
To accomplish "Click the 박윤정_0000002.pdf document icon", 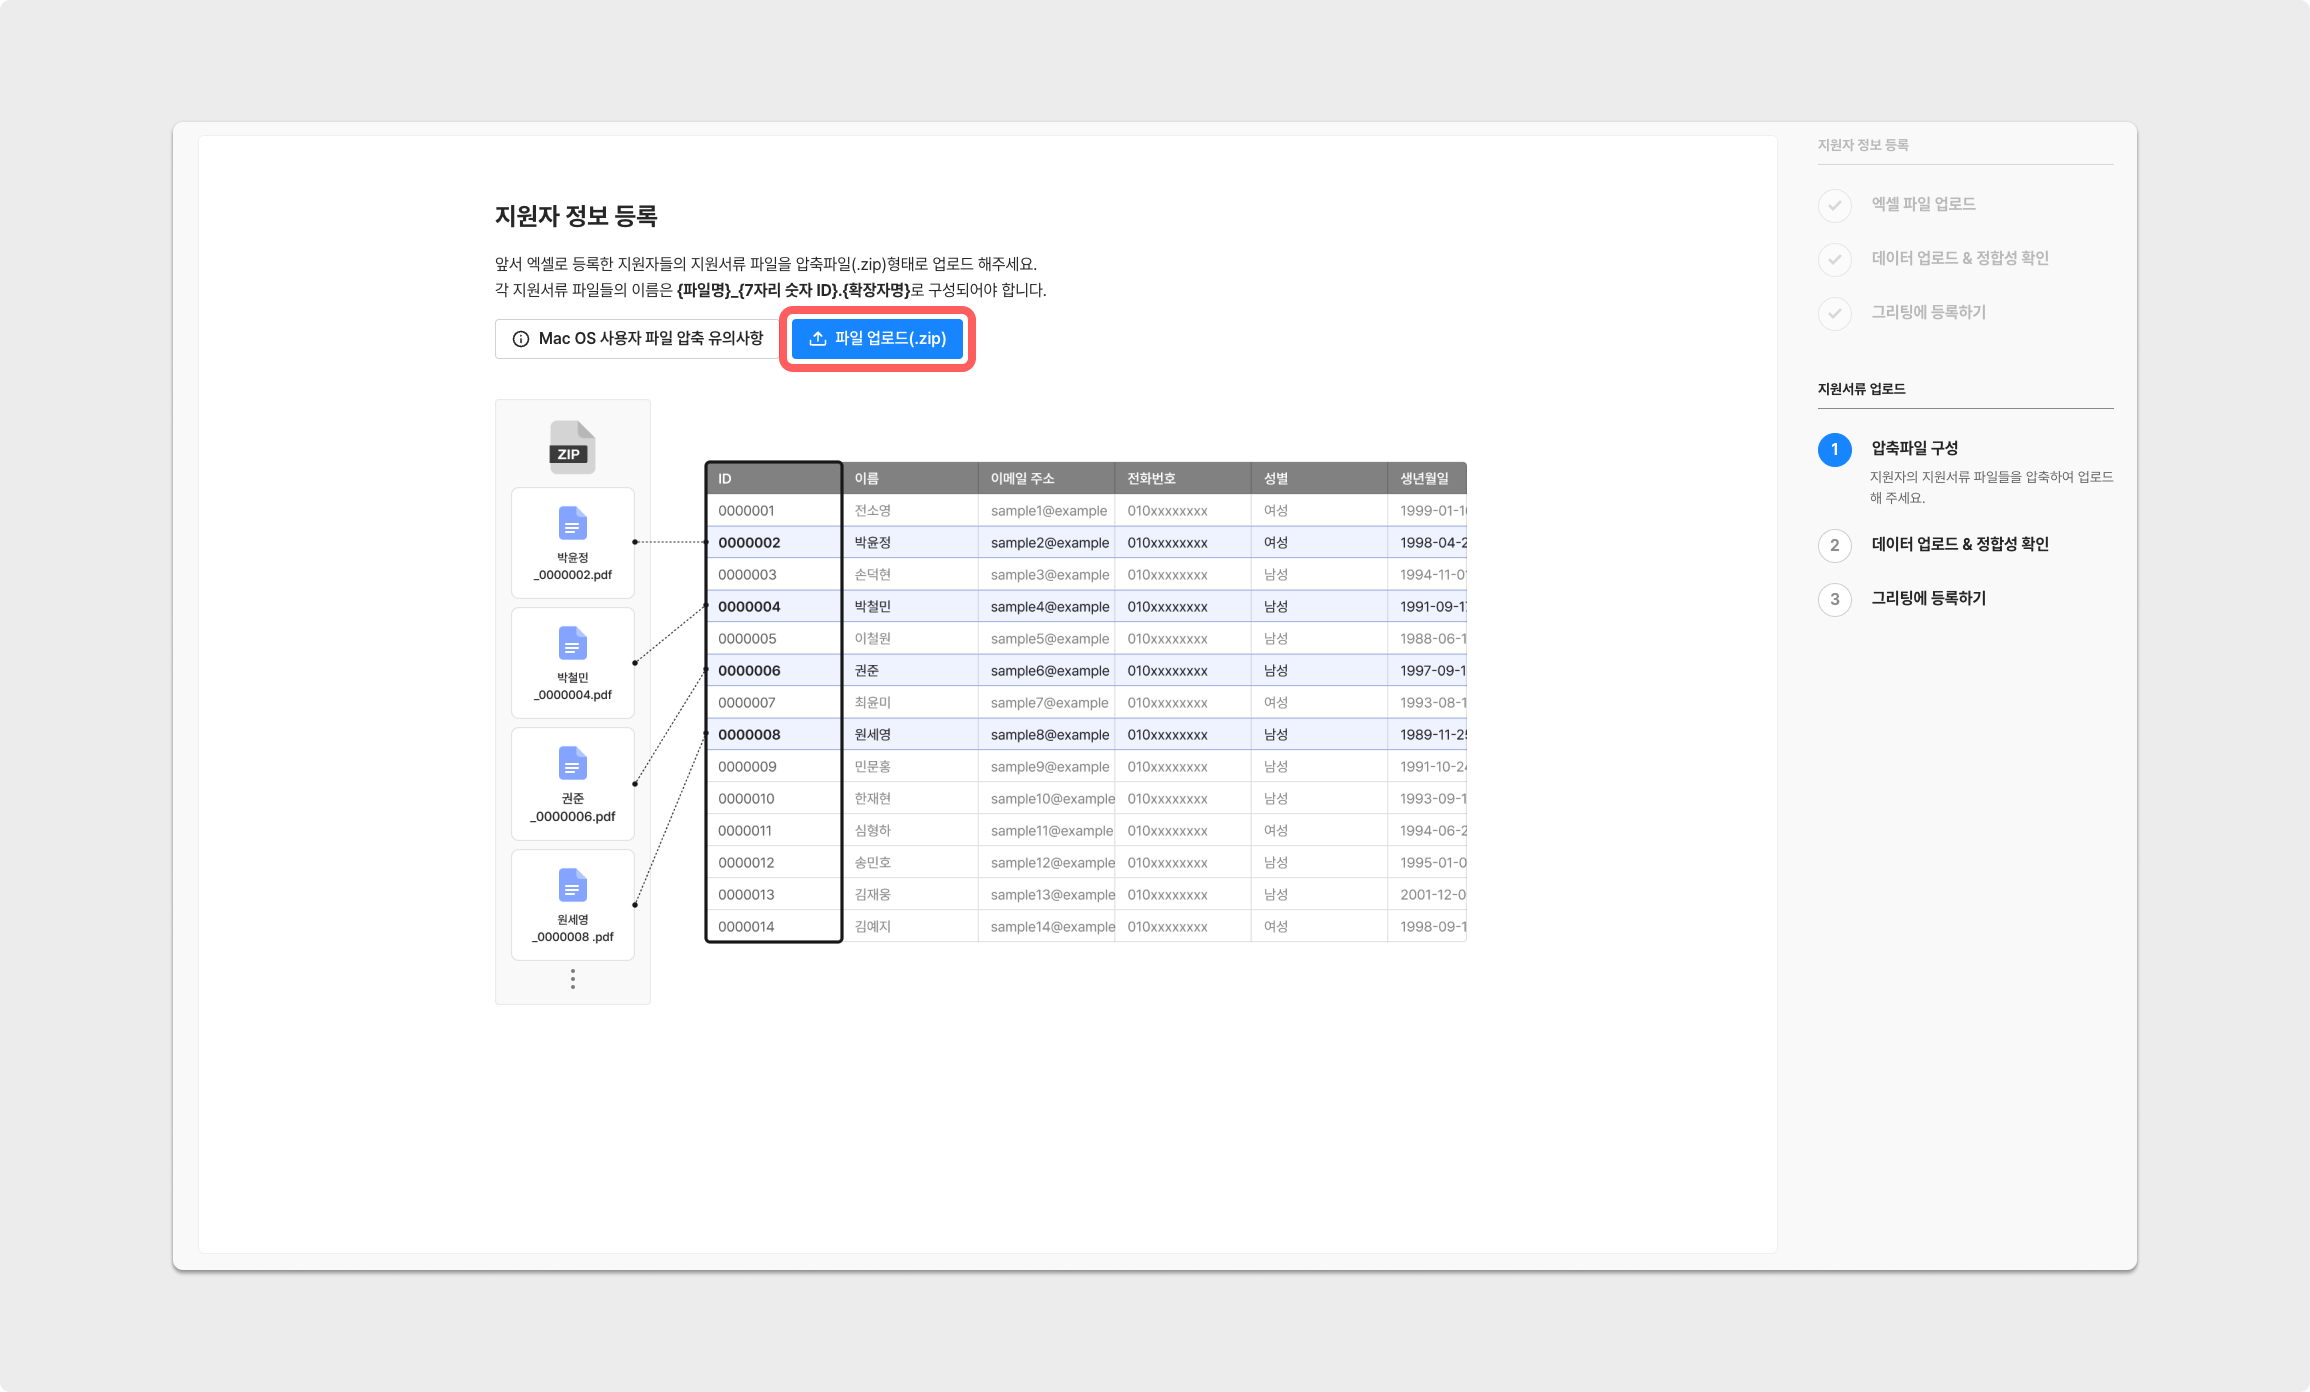I will (x=572, y=523).
